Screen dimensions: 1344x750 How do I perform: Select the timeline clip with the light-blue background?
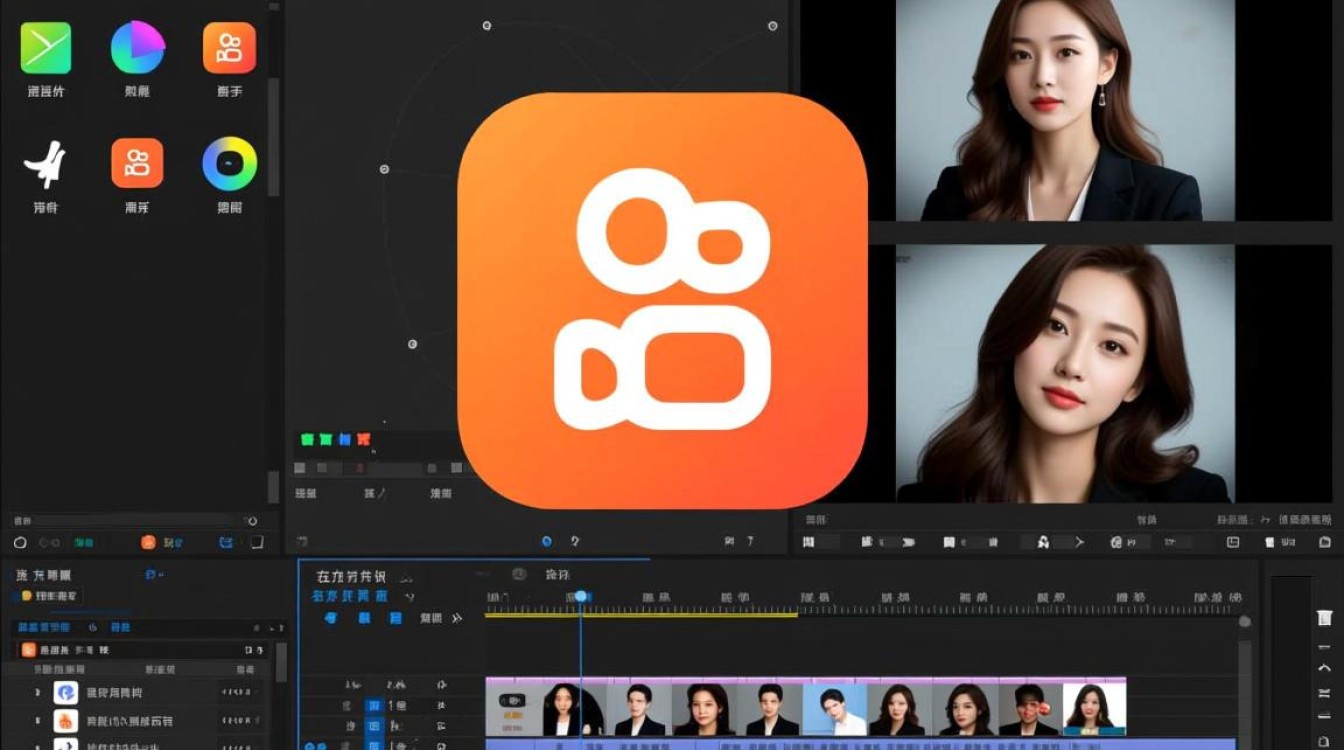click(835, 709)
